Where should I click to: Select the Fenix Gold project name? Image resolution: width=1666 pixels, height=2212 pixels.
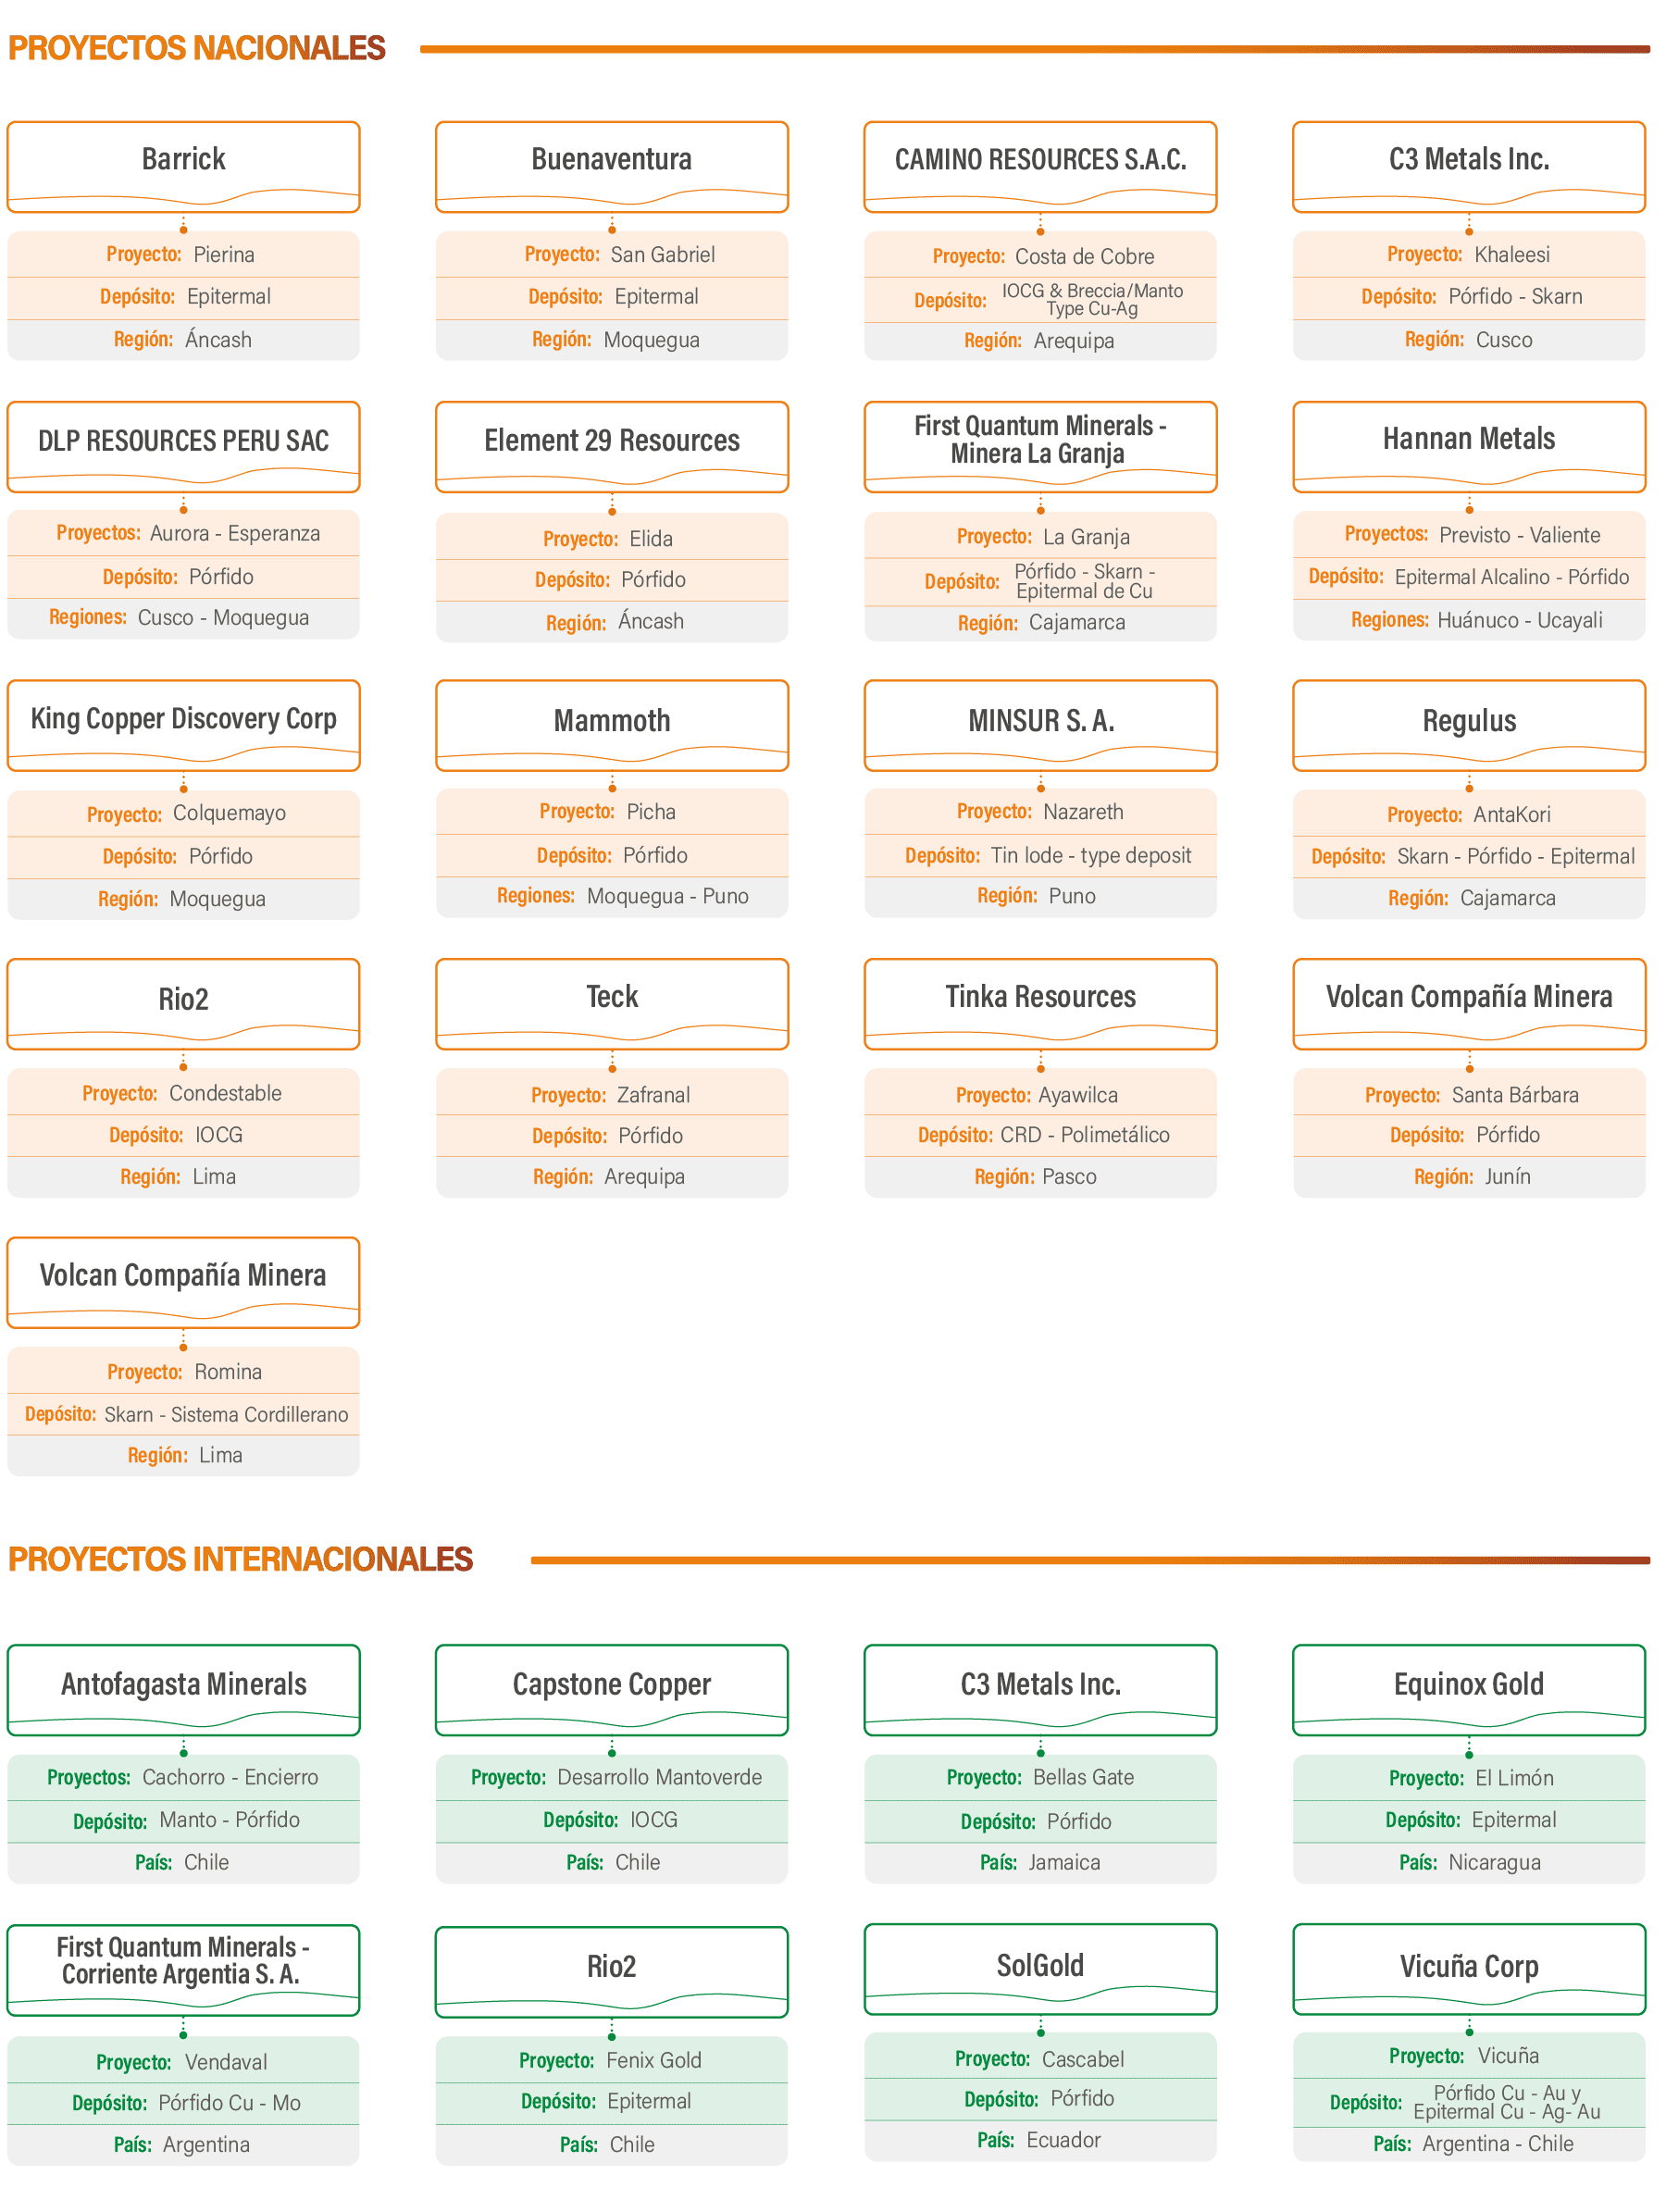[x=654, y=2060]
